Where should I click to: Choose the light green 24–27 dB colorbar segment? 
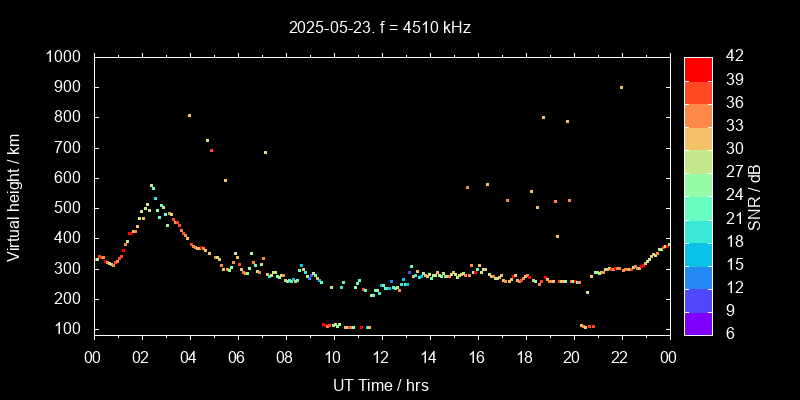tap(698, 184)
